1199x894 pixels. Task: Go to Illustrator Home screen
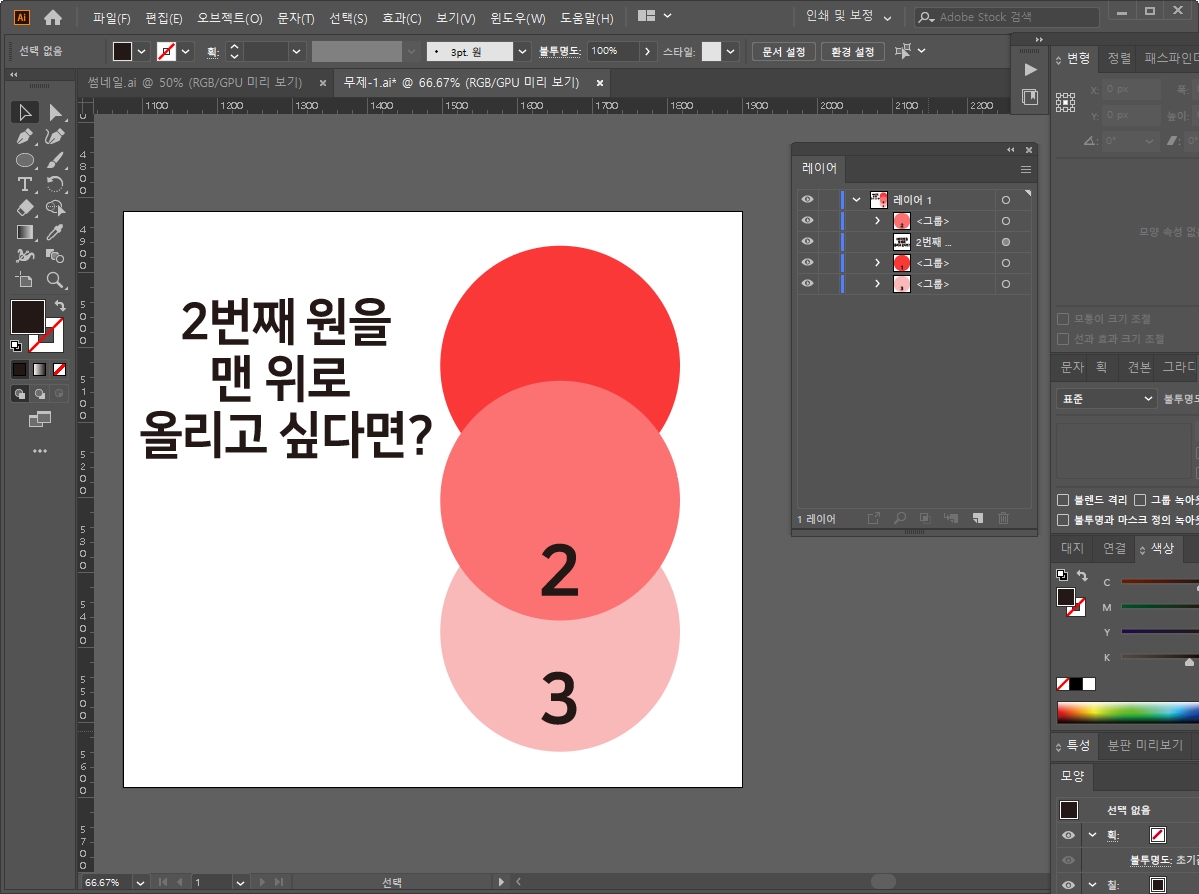(x=53, y=17)
